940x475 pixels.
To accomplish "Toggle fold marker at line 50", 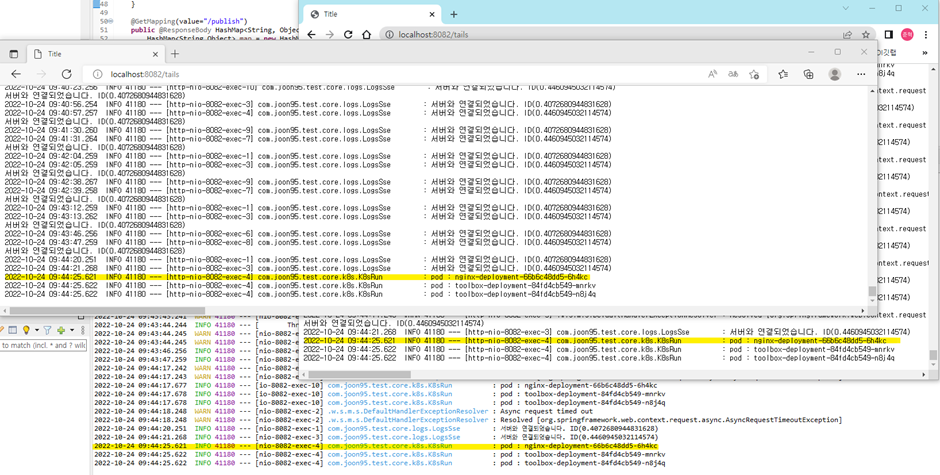I will coord(111,21).
